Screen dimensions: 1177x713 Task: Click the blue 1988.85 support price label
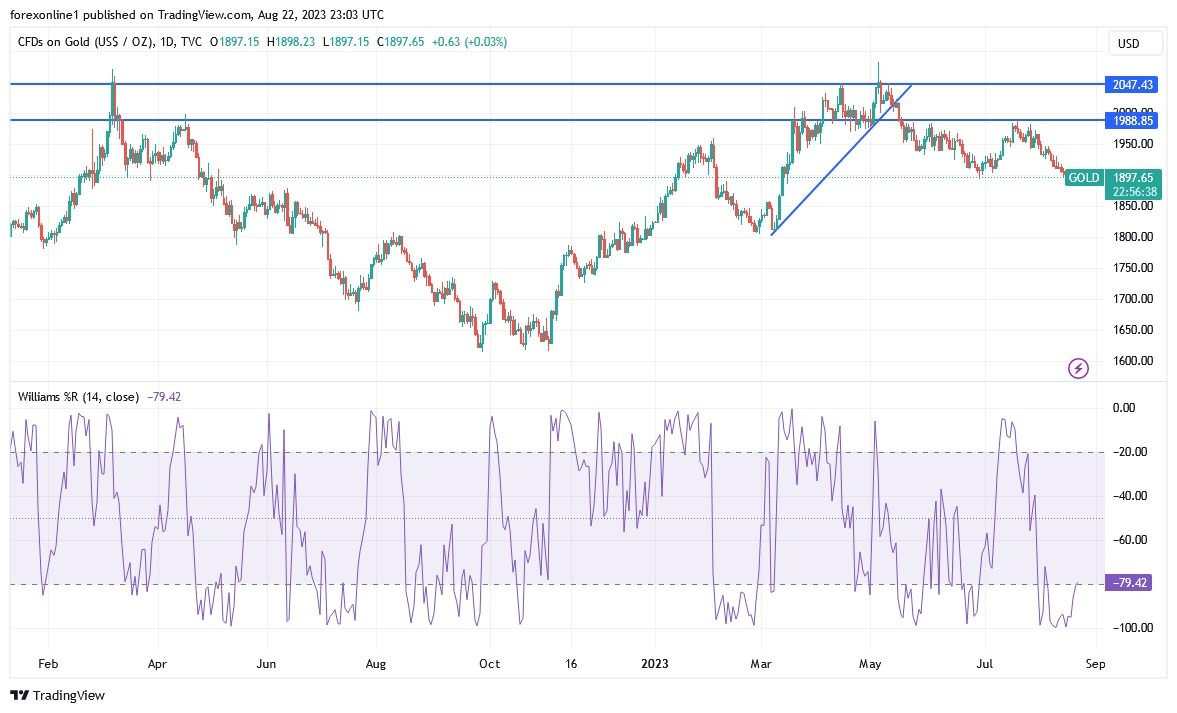1131,121
